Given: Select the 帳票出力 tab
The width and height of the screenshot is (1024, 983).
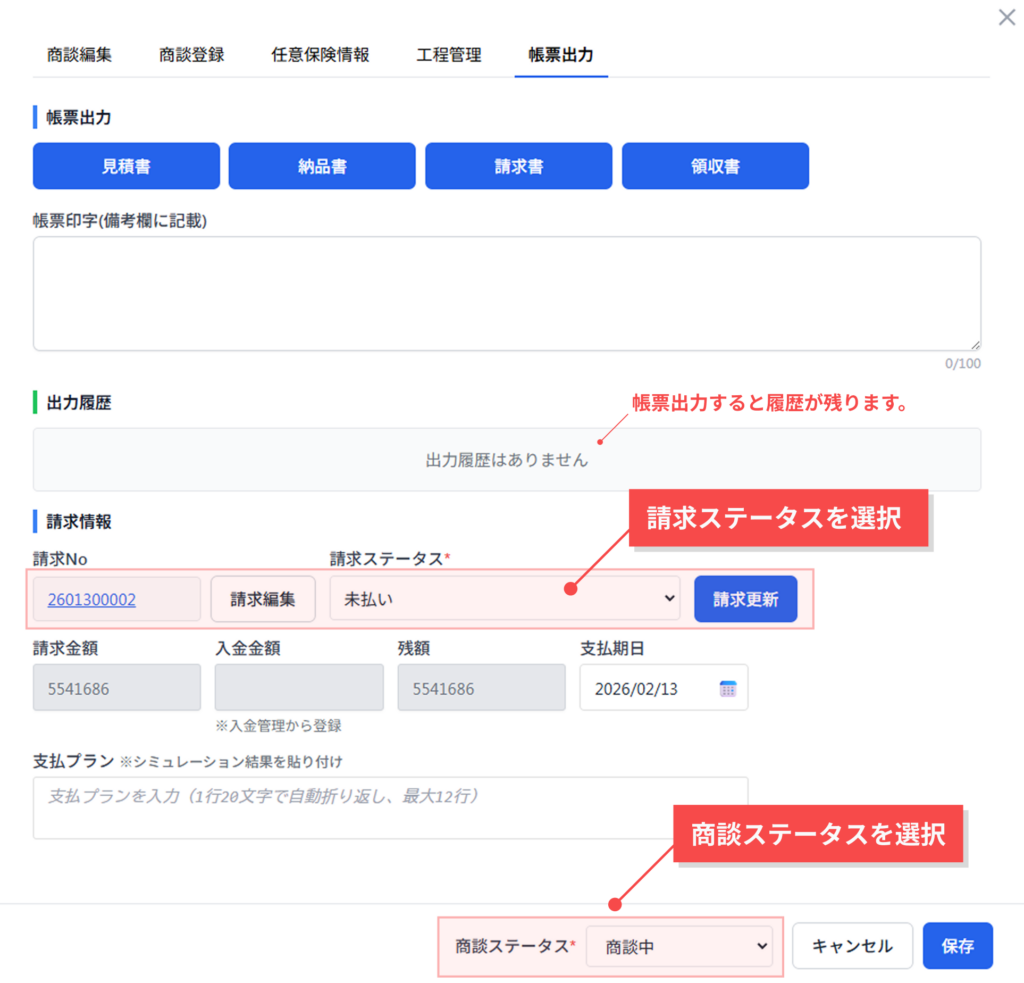Looking at the screenshot, I should [x=561, y=55].
